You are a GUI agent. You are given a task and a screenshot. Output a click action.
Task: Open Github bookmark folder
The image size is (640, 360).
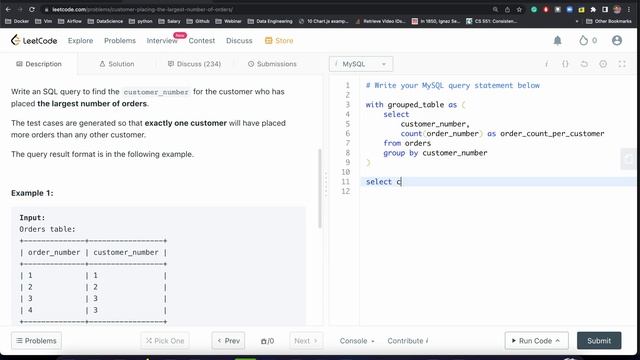[198, 21]
